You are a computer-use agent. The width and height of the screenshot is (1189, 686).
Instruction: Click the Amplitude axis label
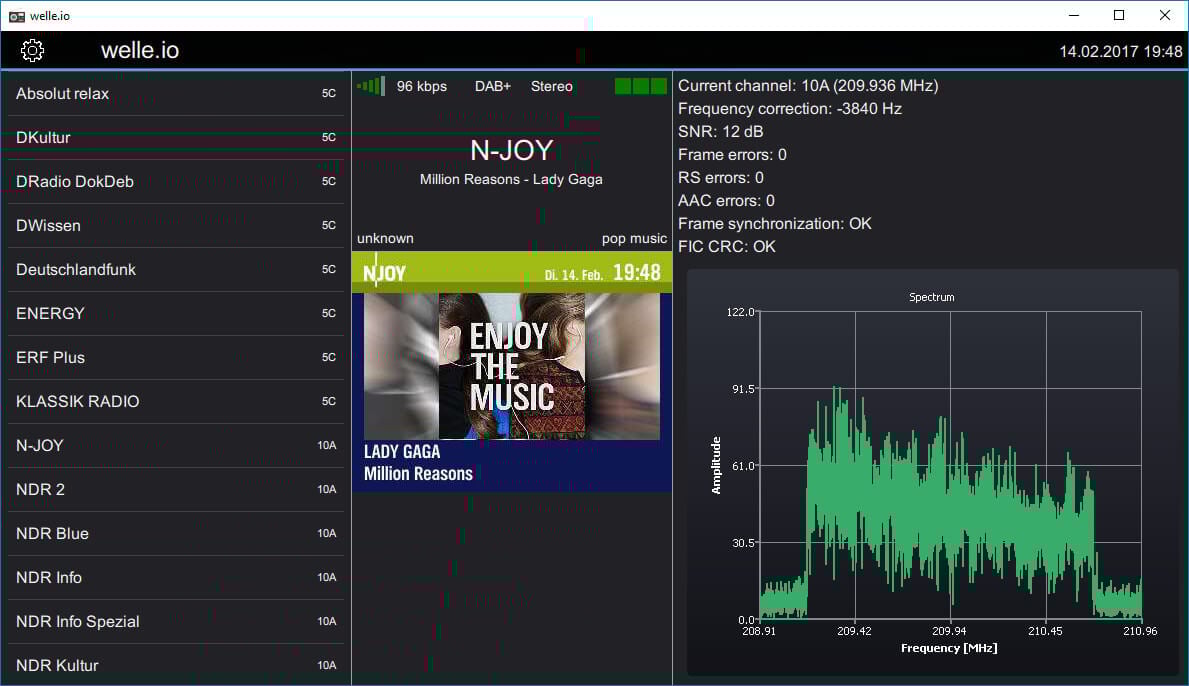point(716,465)
